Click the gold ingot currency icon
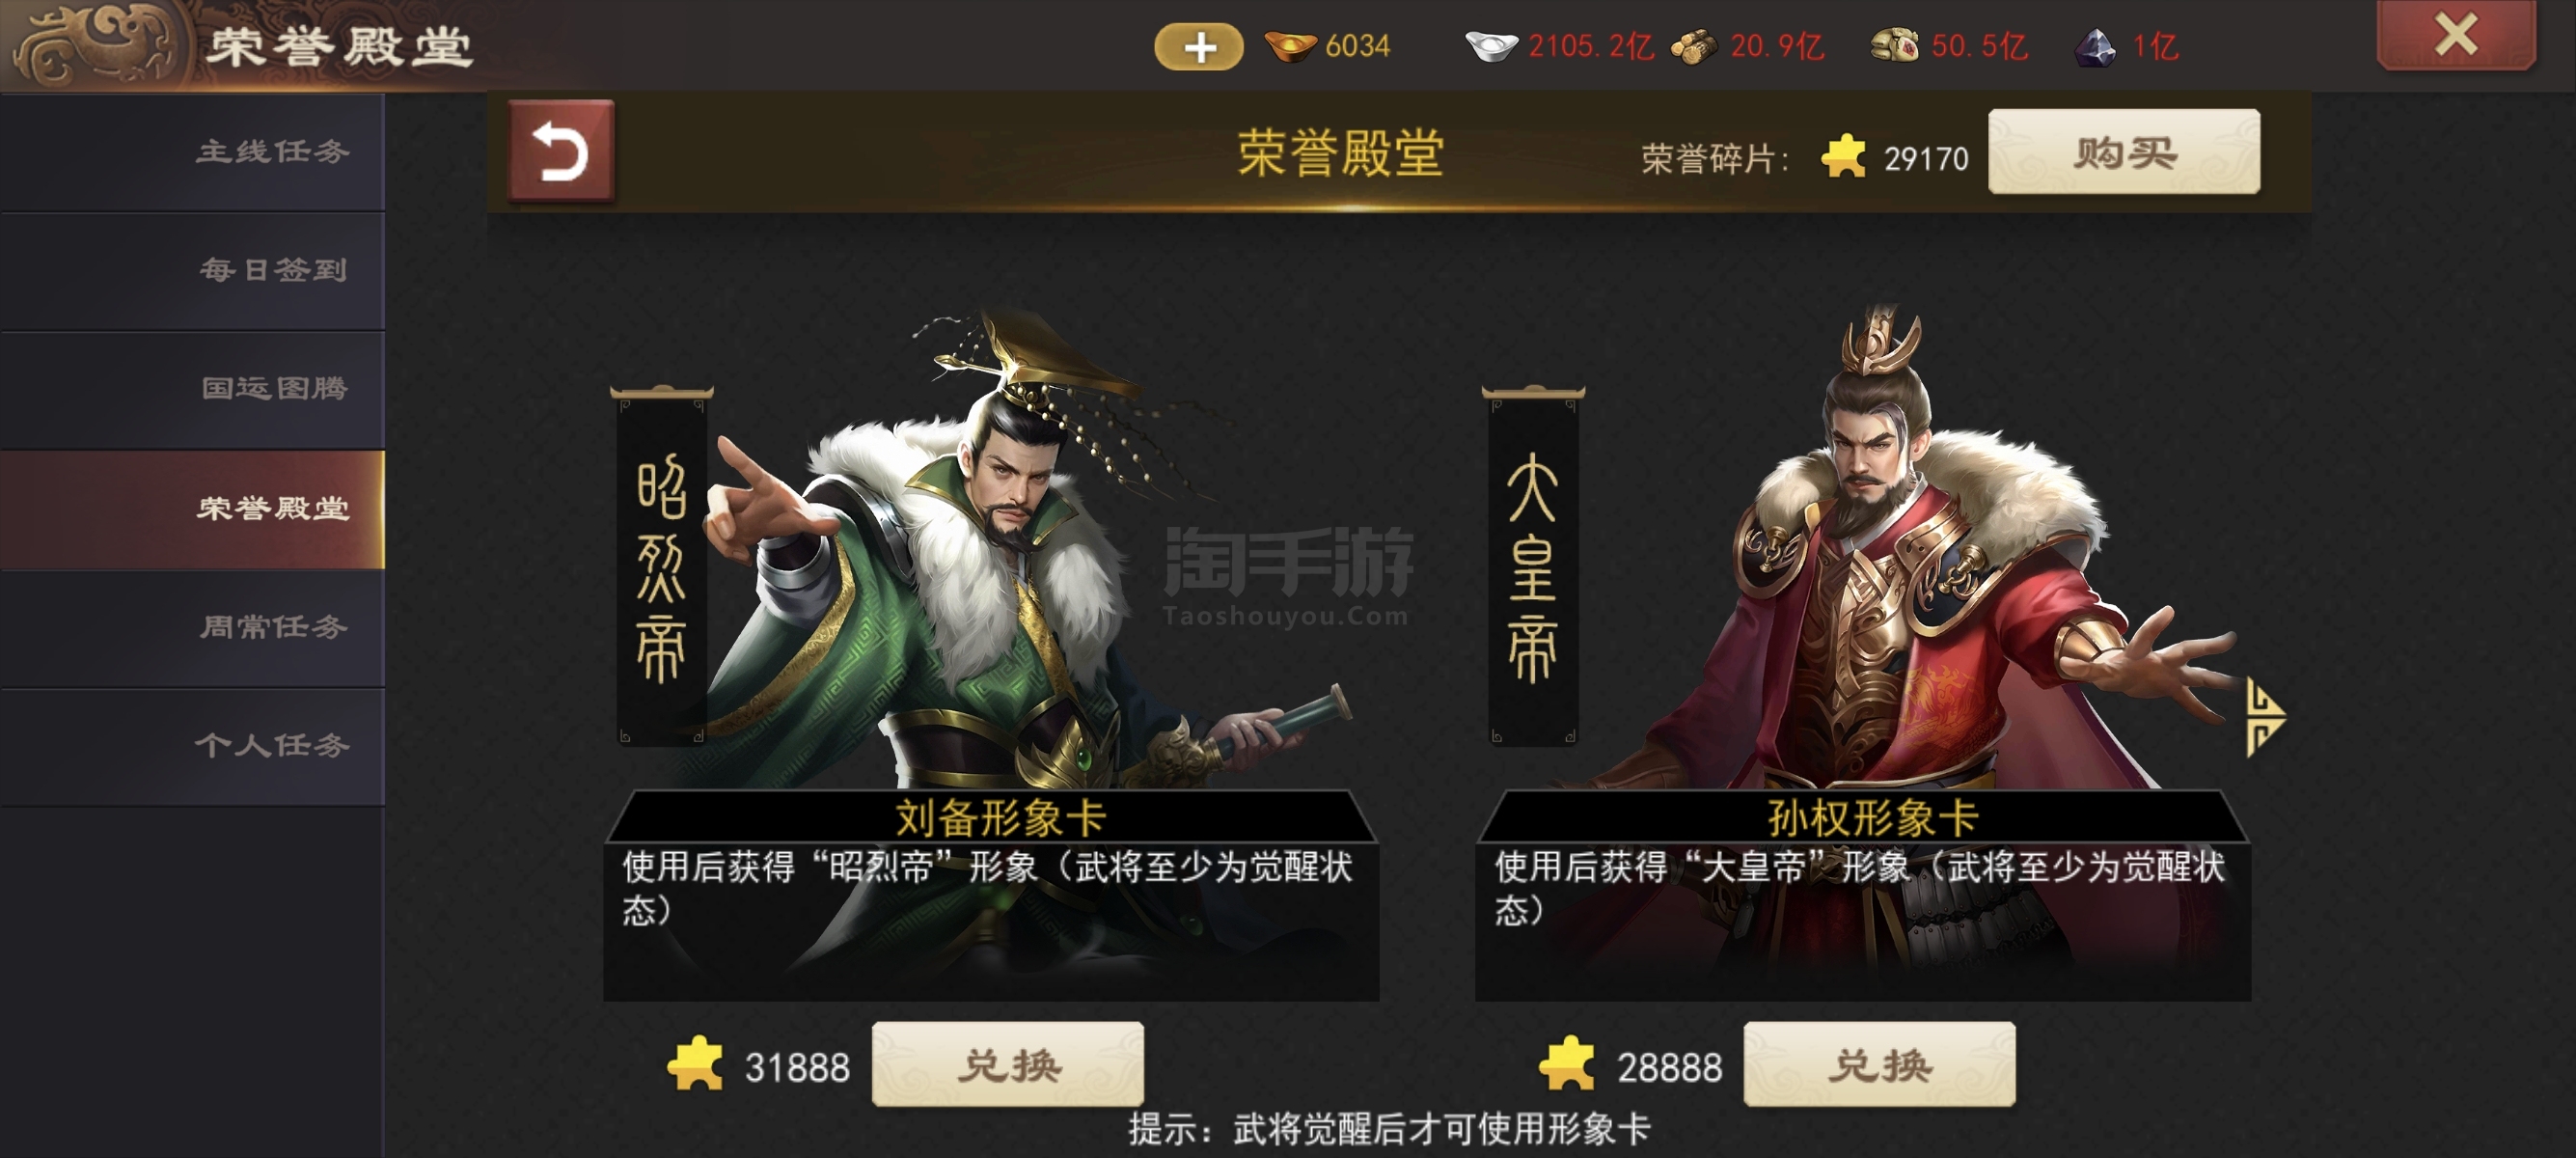This screenshot has width=2576, height=1158. pos(1289,47)
